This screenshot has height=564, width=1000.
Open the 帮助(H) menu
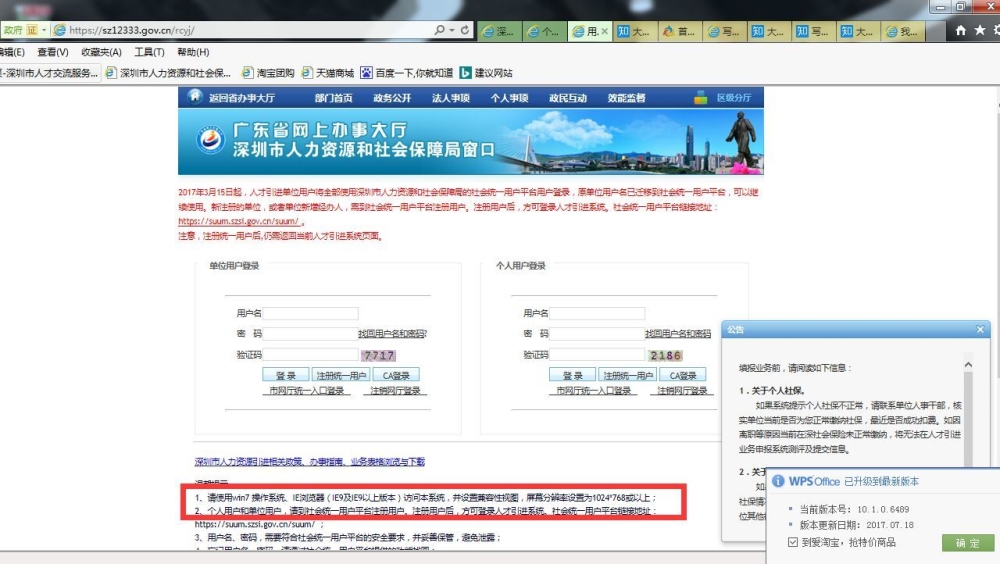(x=193, y=52)
